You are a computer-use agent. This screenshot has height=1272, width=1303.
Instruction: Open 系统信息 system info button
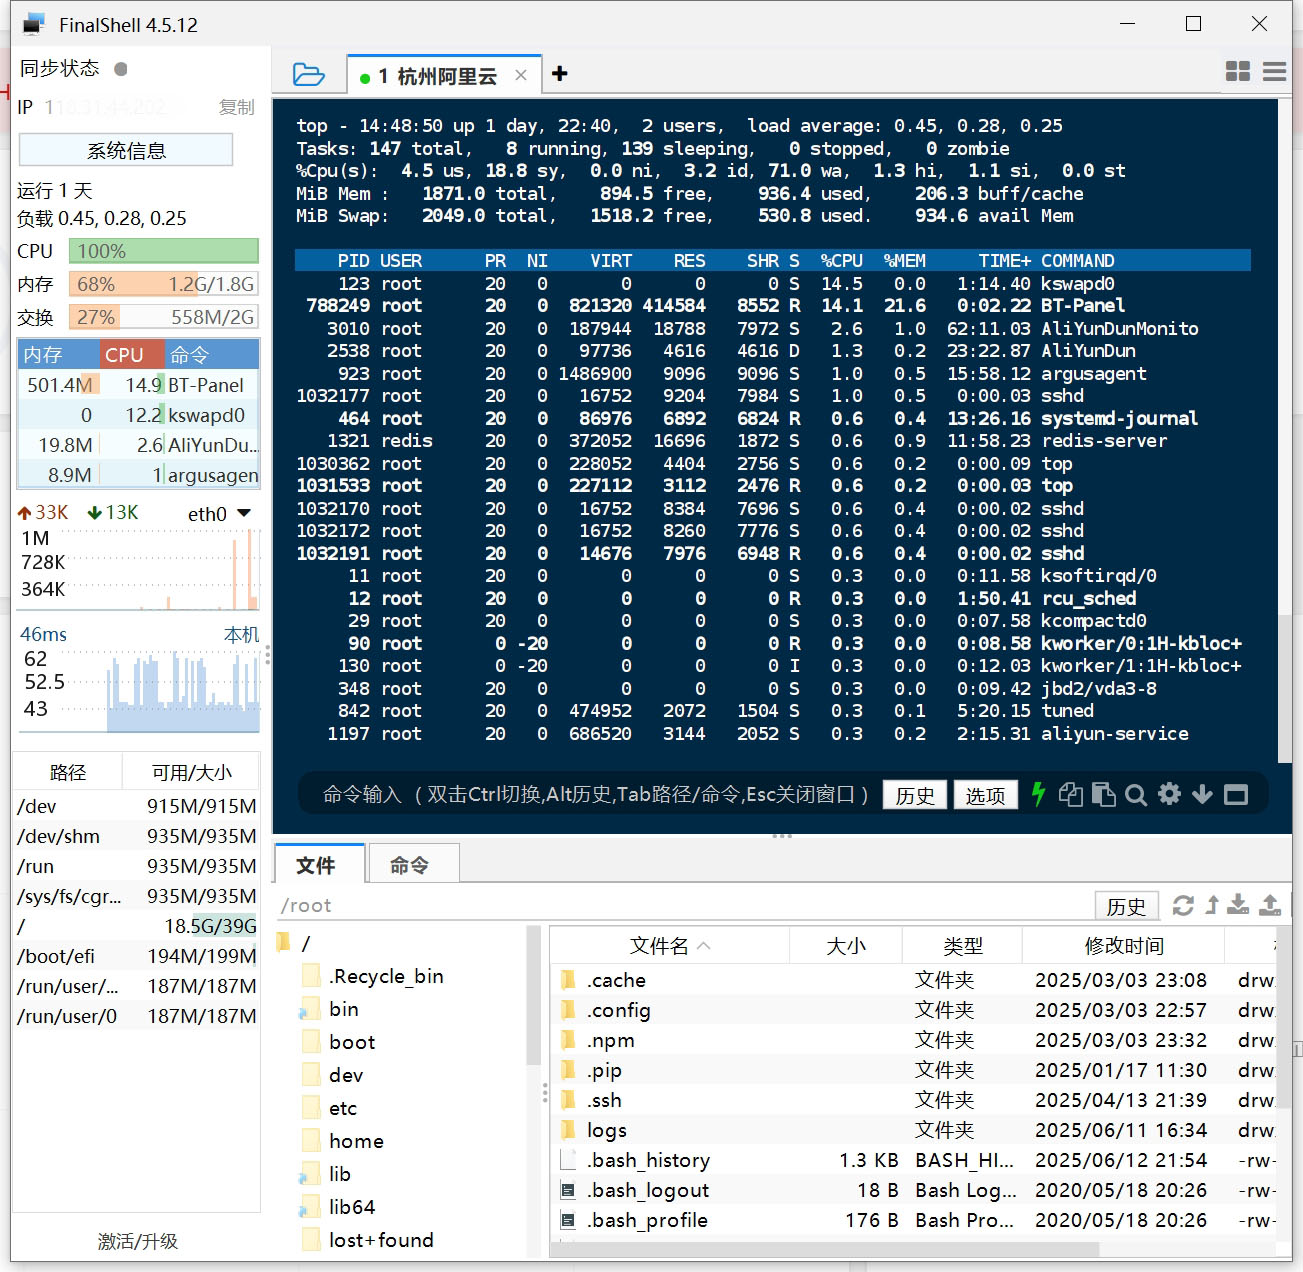[126, 150]
